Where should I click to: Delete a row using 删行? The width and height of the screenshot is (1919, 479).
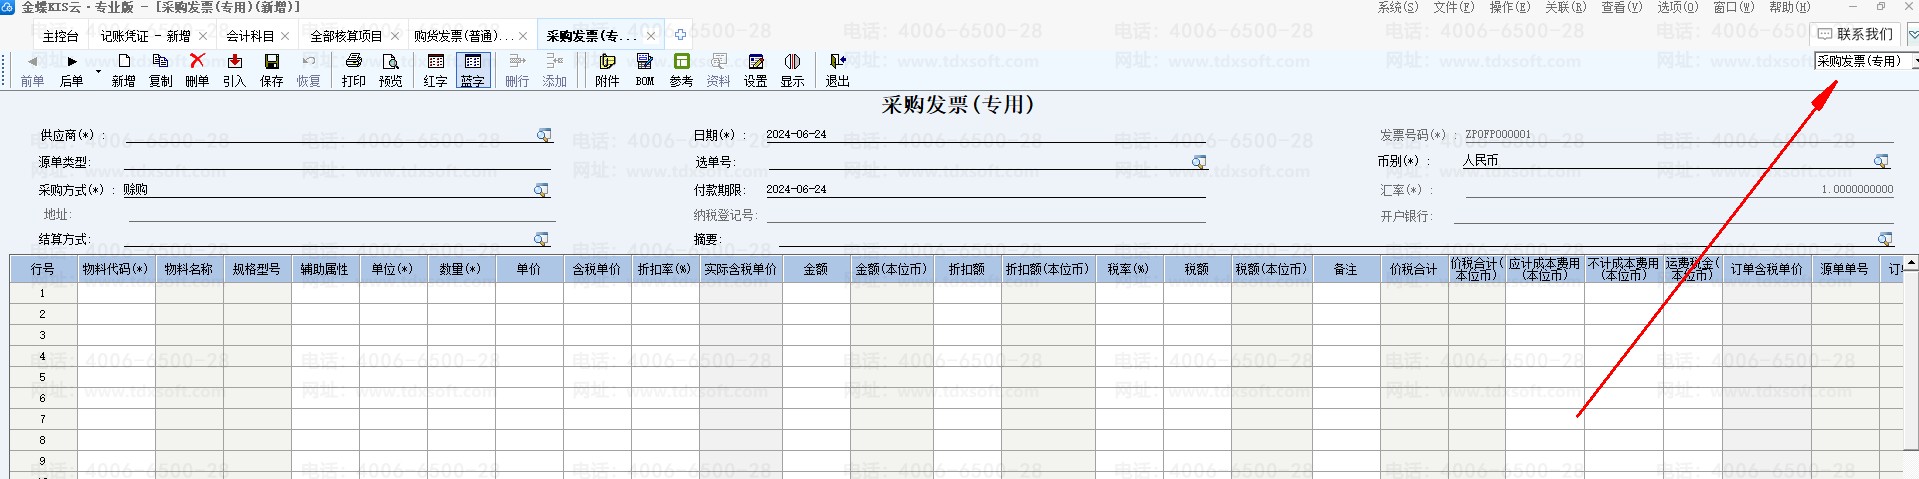[517, 71]
